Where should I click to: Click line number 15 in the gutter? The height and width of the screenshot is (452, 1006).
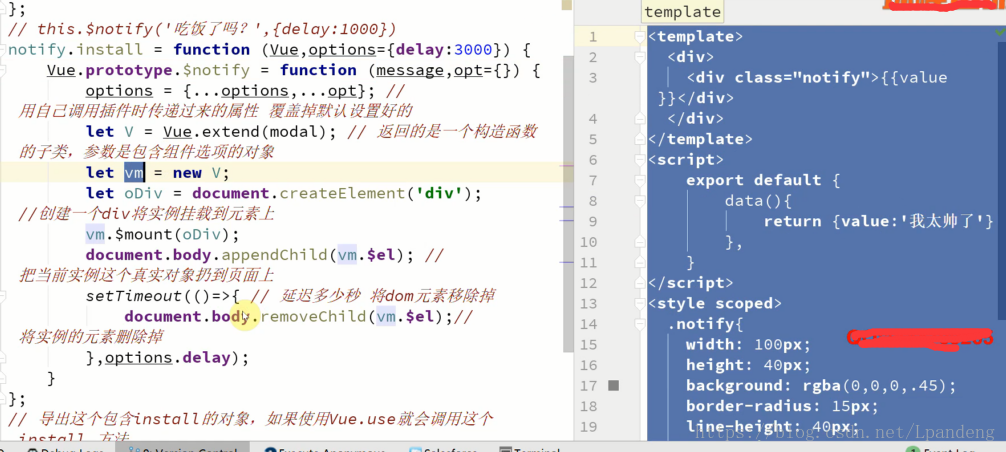588,345
